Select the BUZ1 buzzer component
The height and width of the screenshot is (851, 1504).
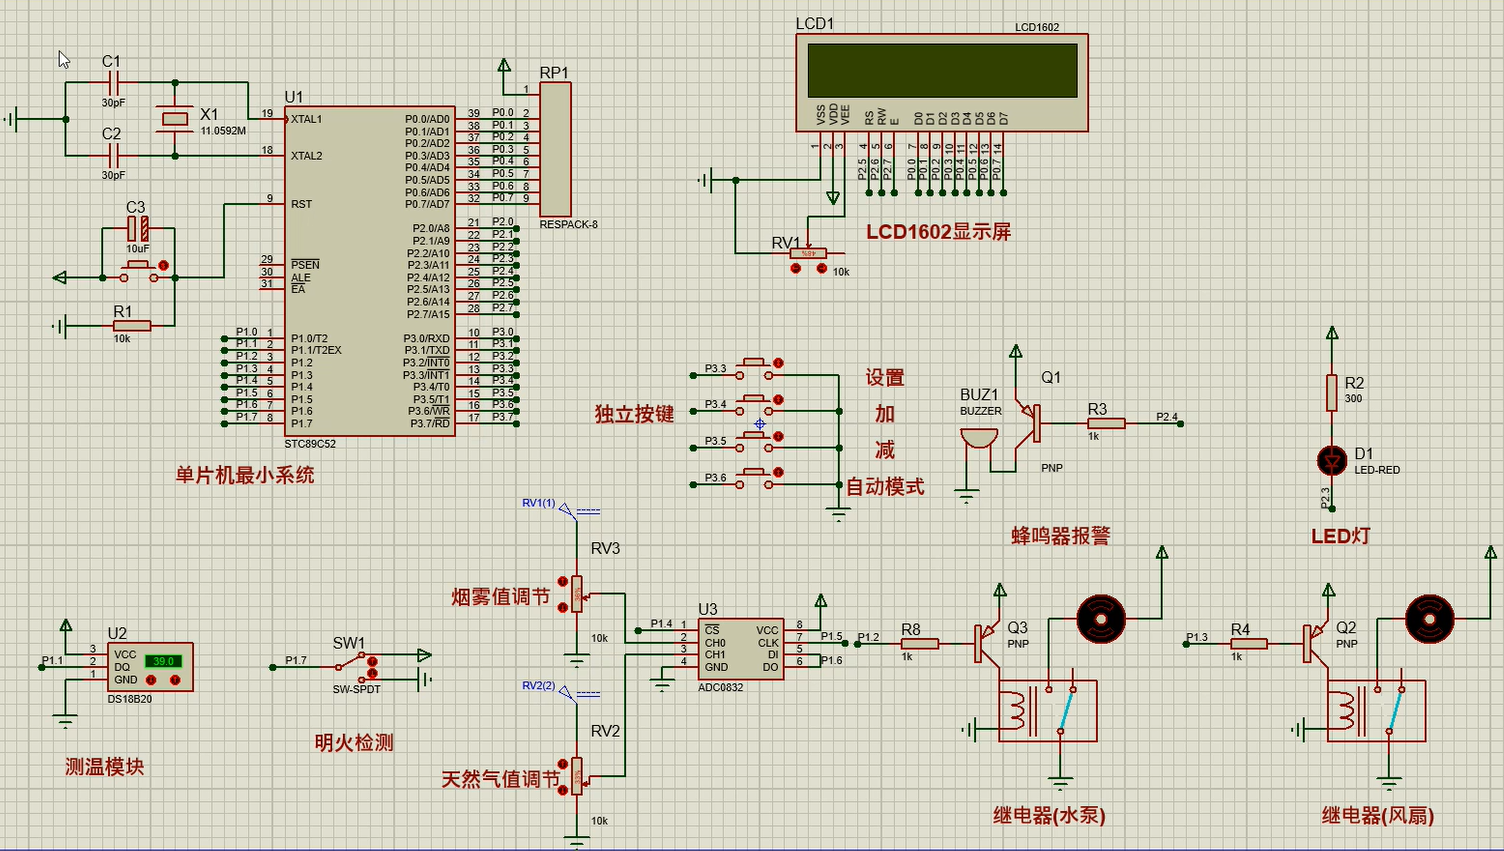(978, 438)
